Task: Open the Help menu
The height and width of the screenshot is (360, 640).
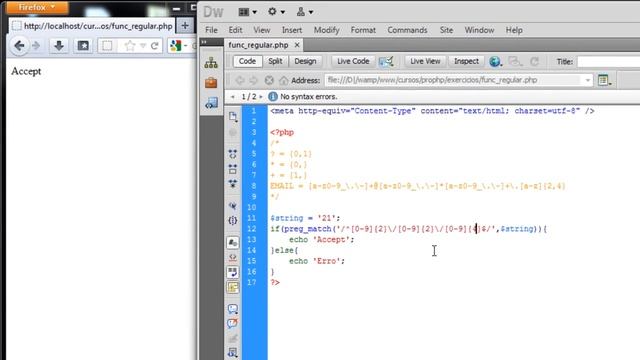Action: coord(514,30)
